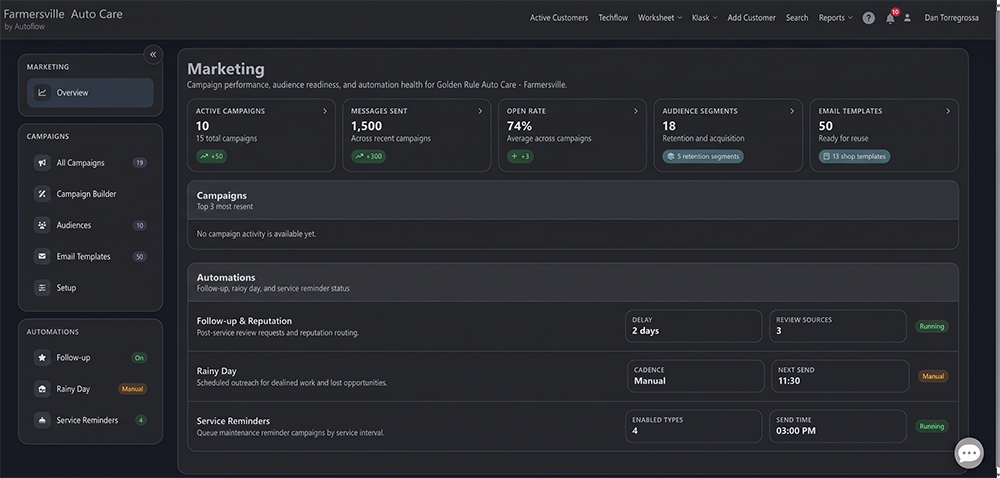Open the Worksheet dropdown menu
Image resolution: width=1000 pixels, height=478 pixels.
(659, 18)
